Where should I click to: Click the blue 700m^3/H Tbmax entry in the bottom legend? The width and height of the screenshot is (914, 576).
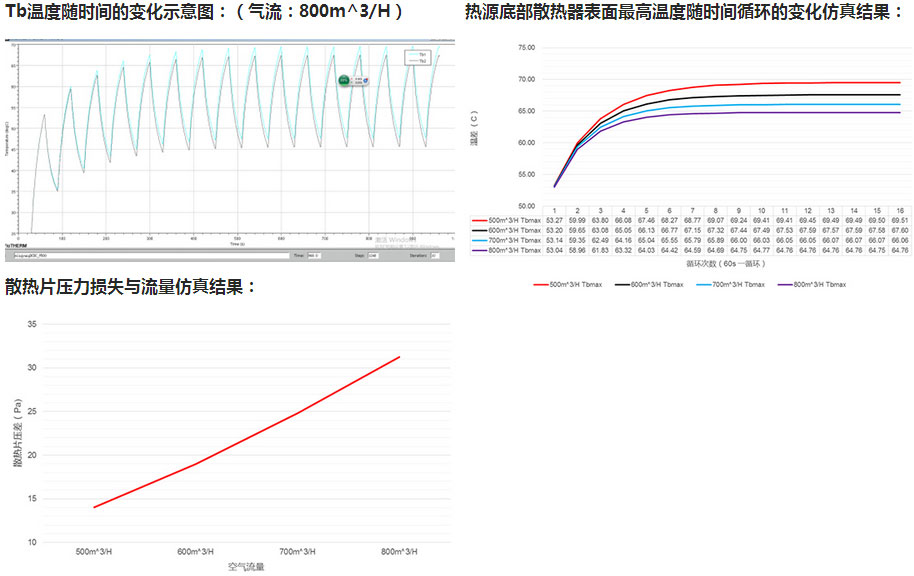tap(730, 285)
